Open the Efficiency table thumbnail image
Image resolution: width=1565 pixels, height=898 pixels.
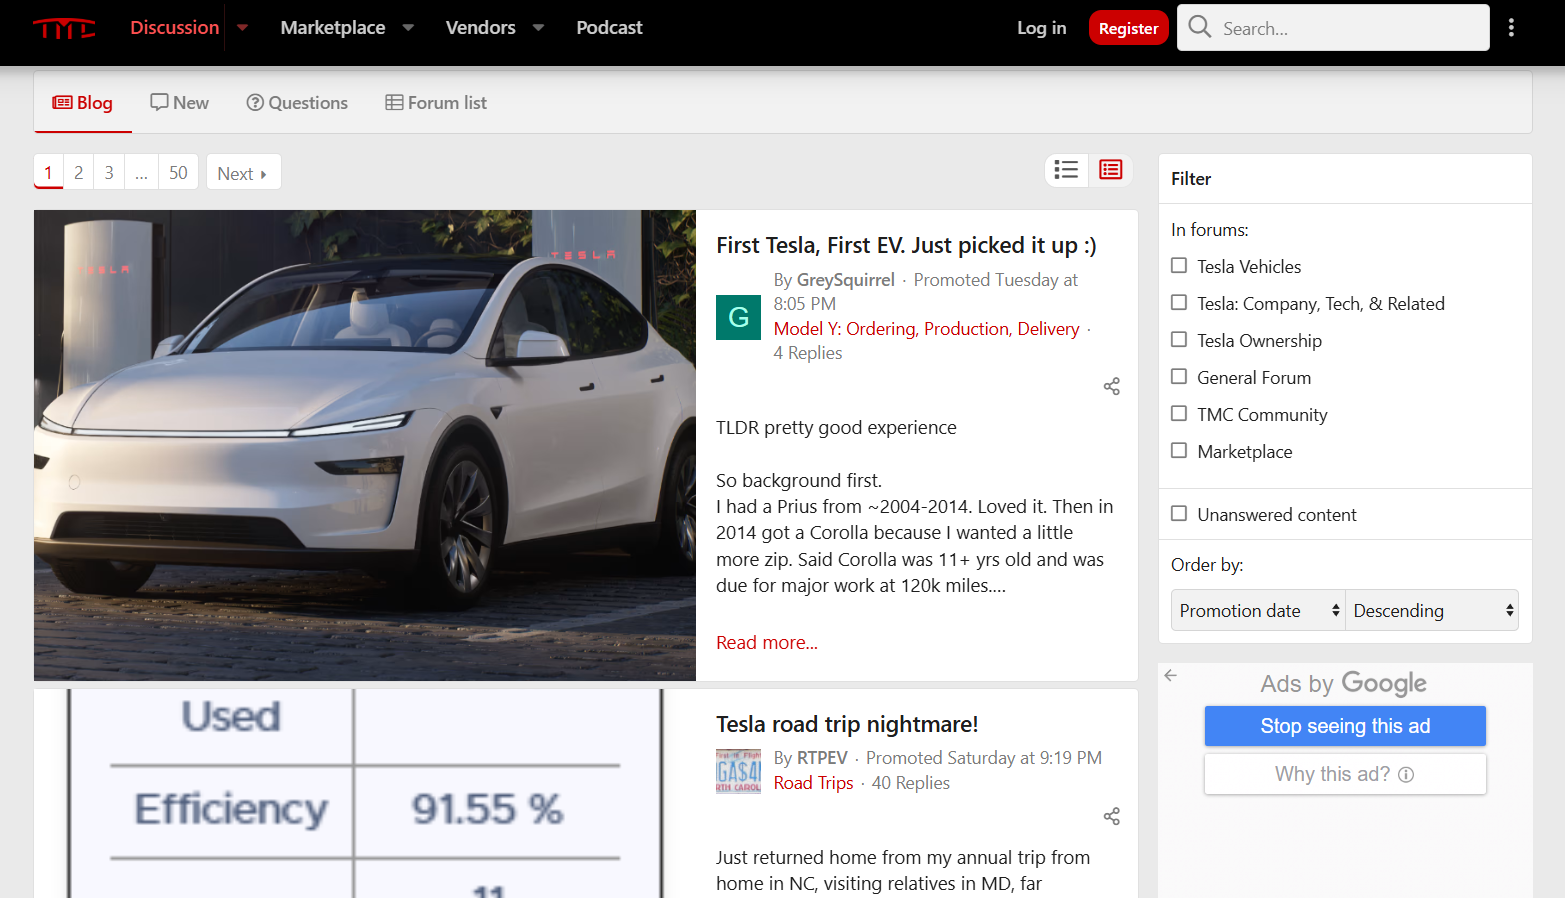pos(365,793)
